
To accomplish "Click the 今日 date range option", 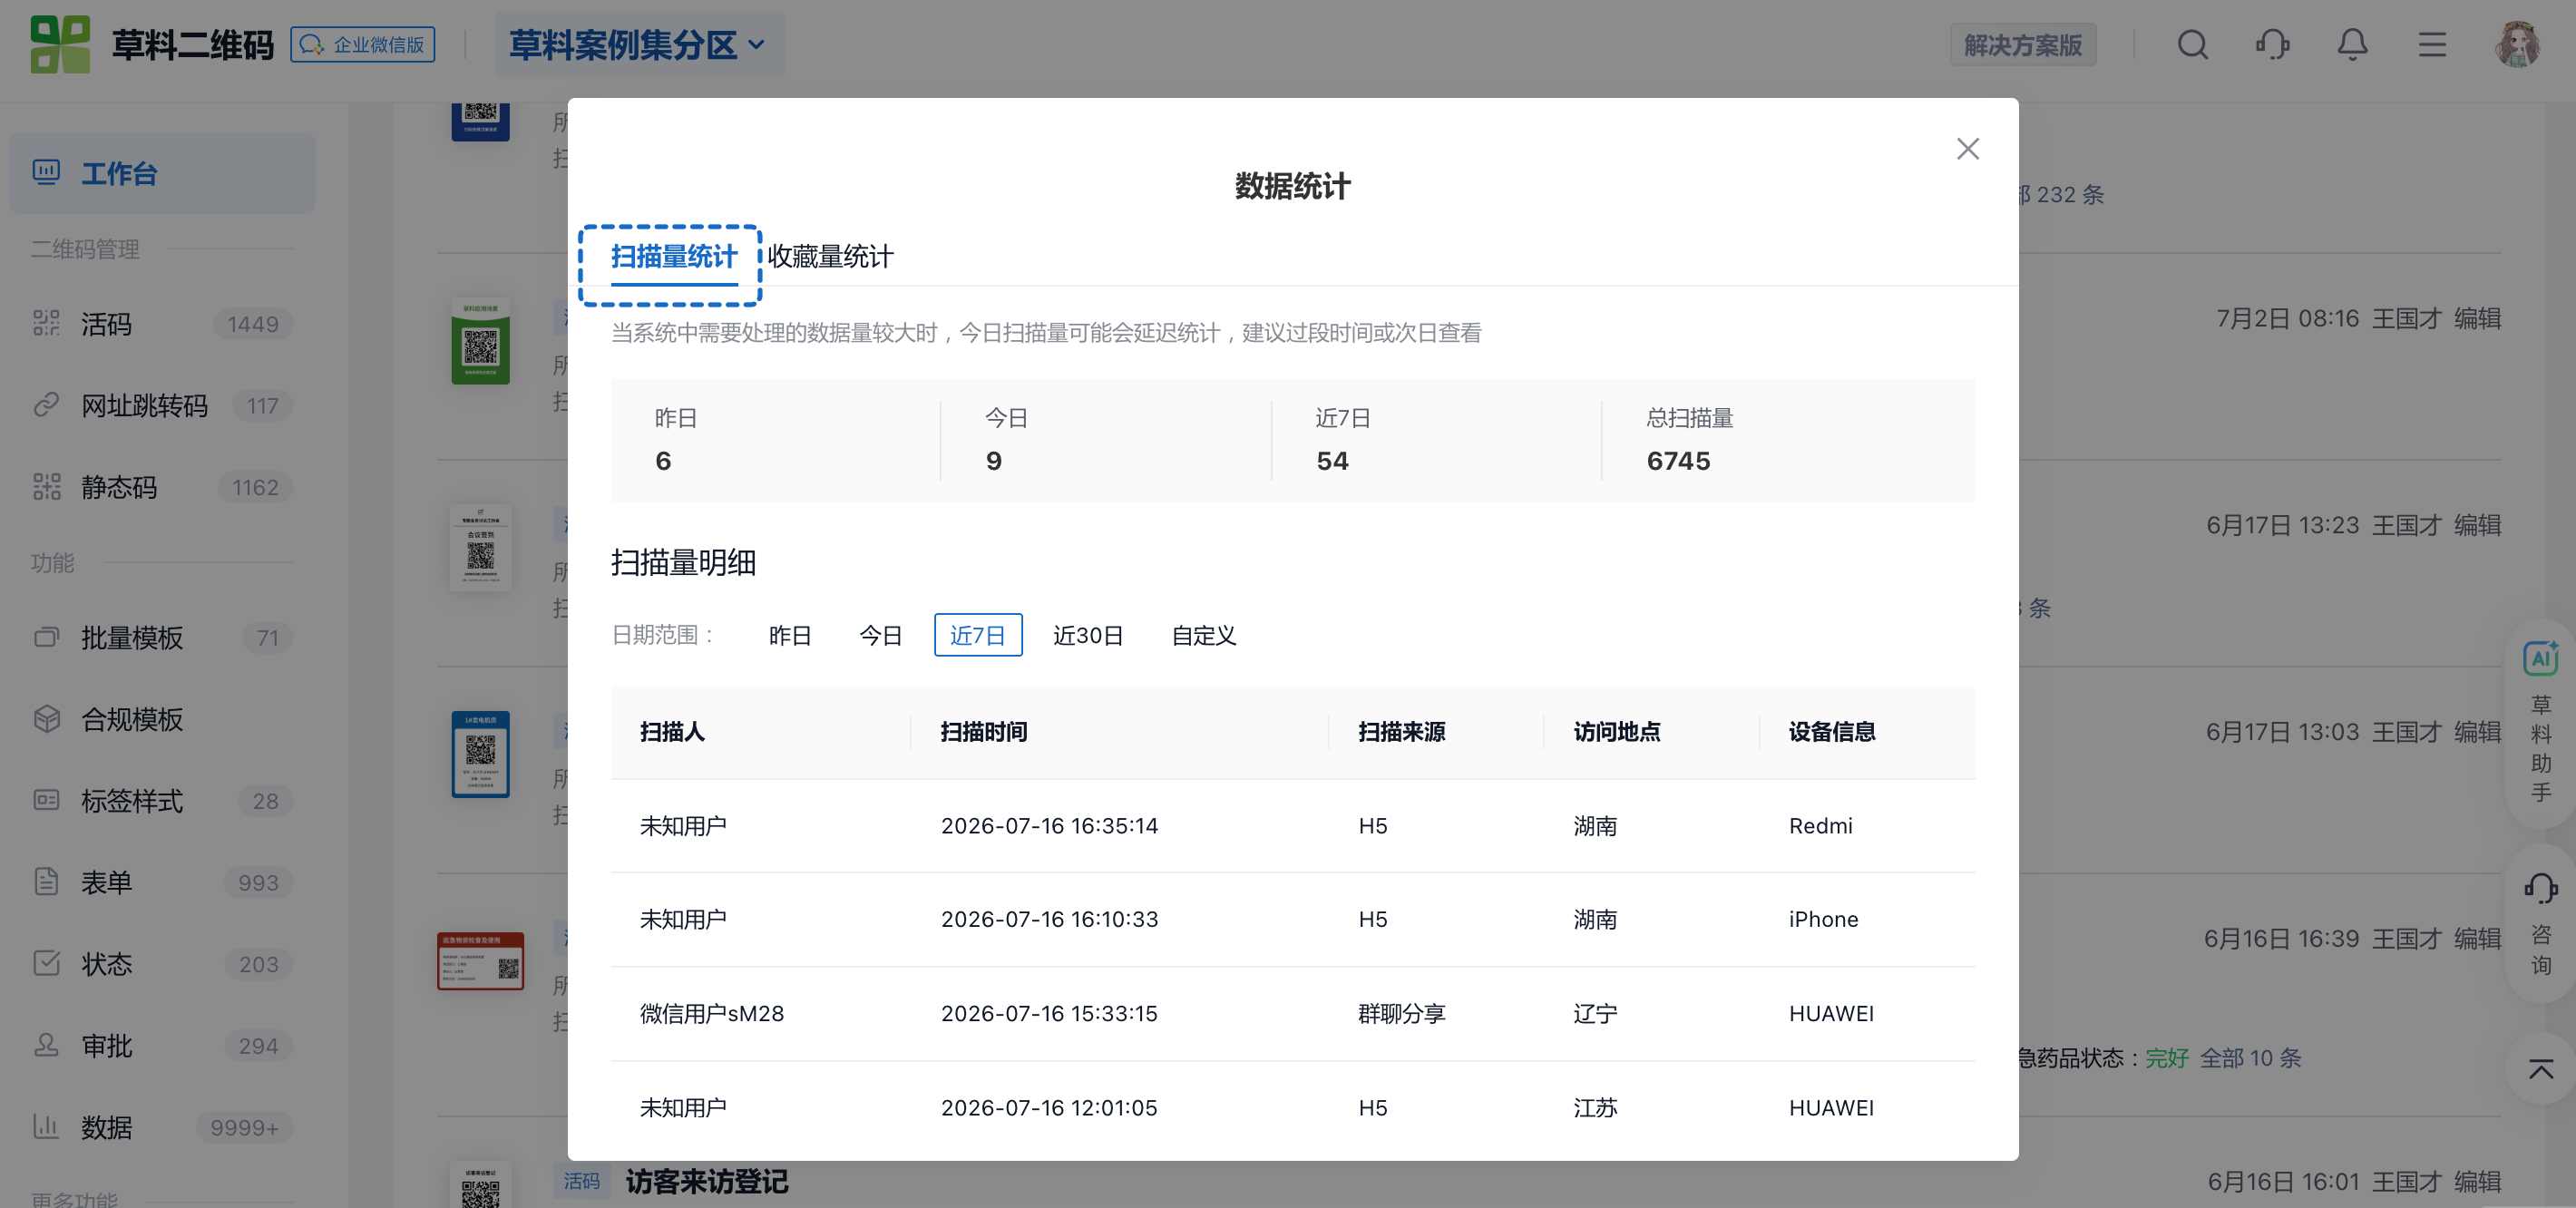I will pos(880,635).
